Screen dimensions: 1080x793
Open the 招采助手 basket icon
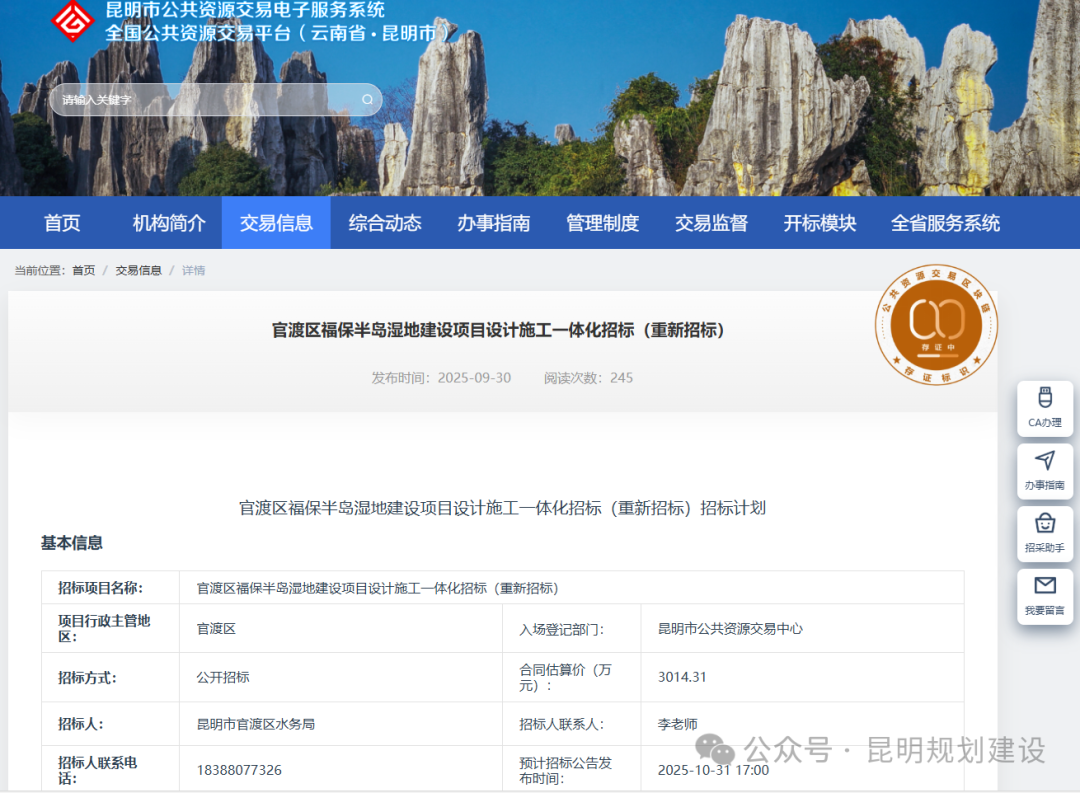pos(1045,534)
